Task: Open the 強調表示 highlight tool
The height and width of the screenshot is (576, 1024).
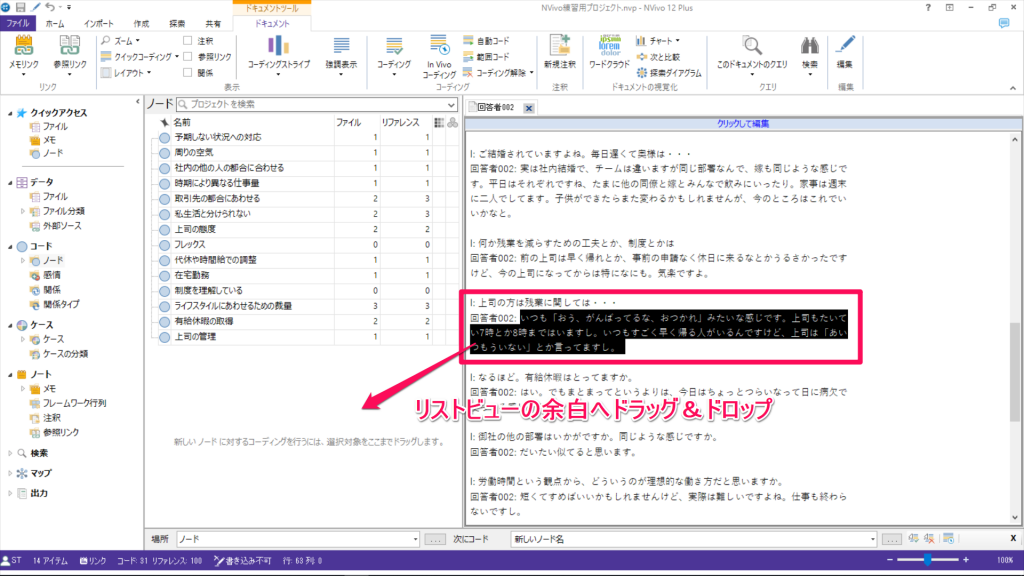Action: click(342, 51)
